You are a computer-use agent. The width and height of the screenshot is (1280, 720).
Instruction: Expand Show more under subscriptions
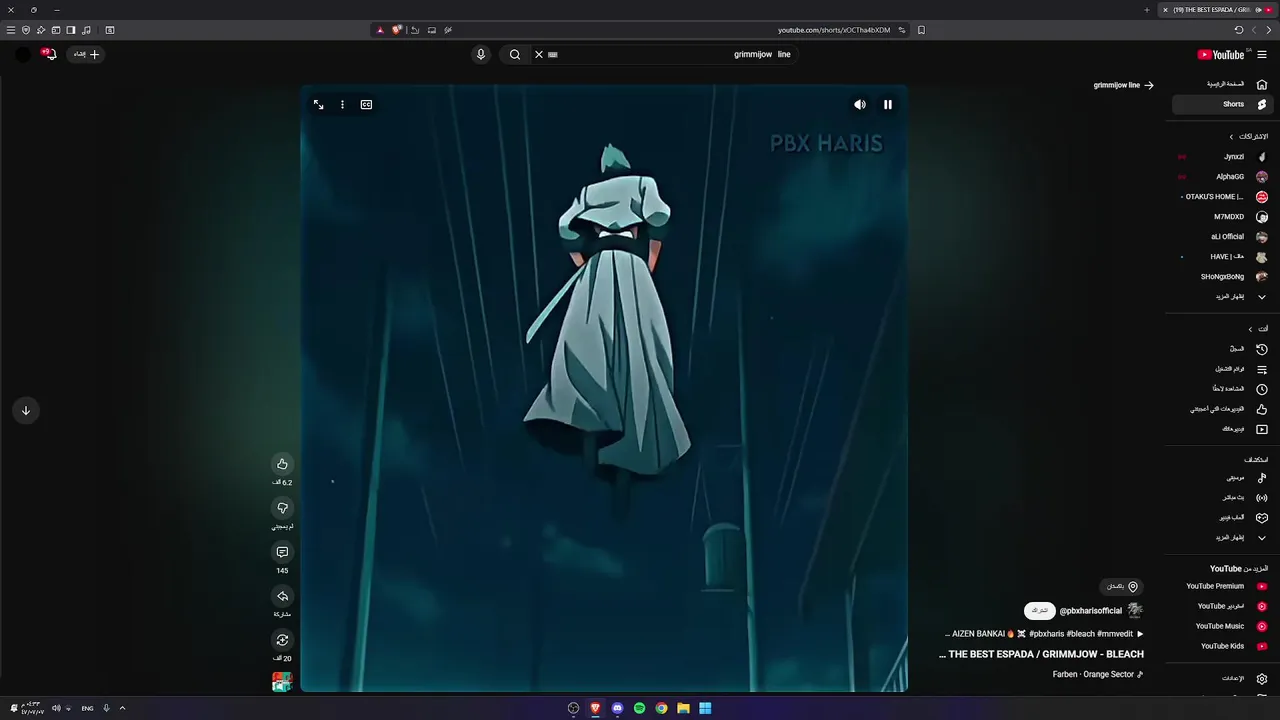(x=1222, y=297)
